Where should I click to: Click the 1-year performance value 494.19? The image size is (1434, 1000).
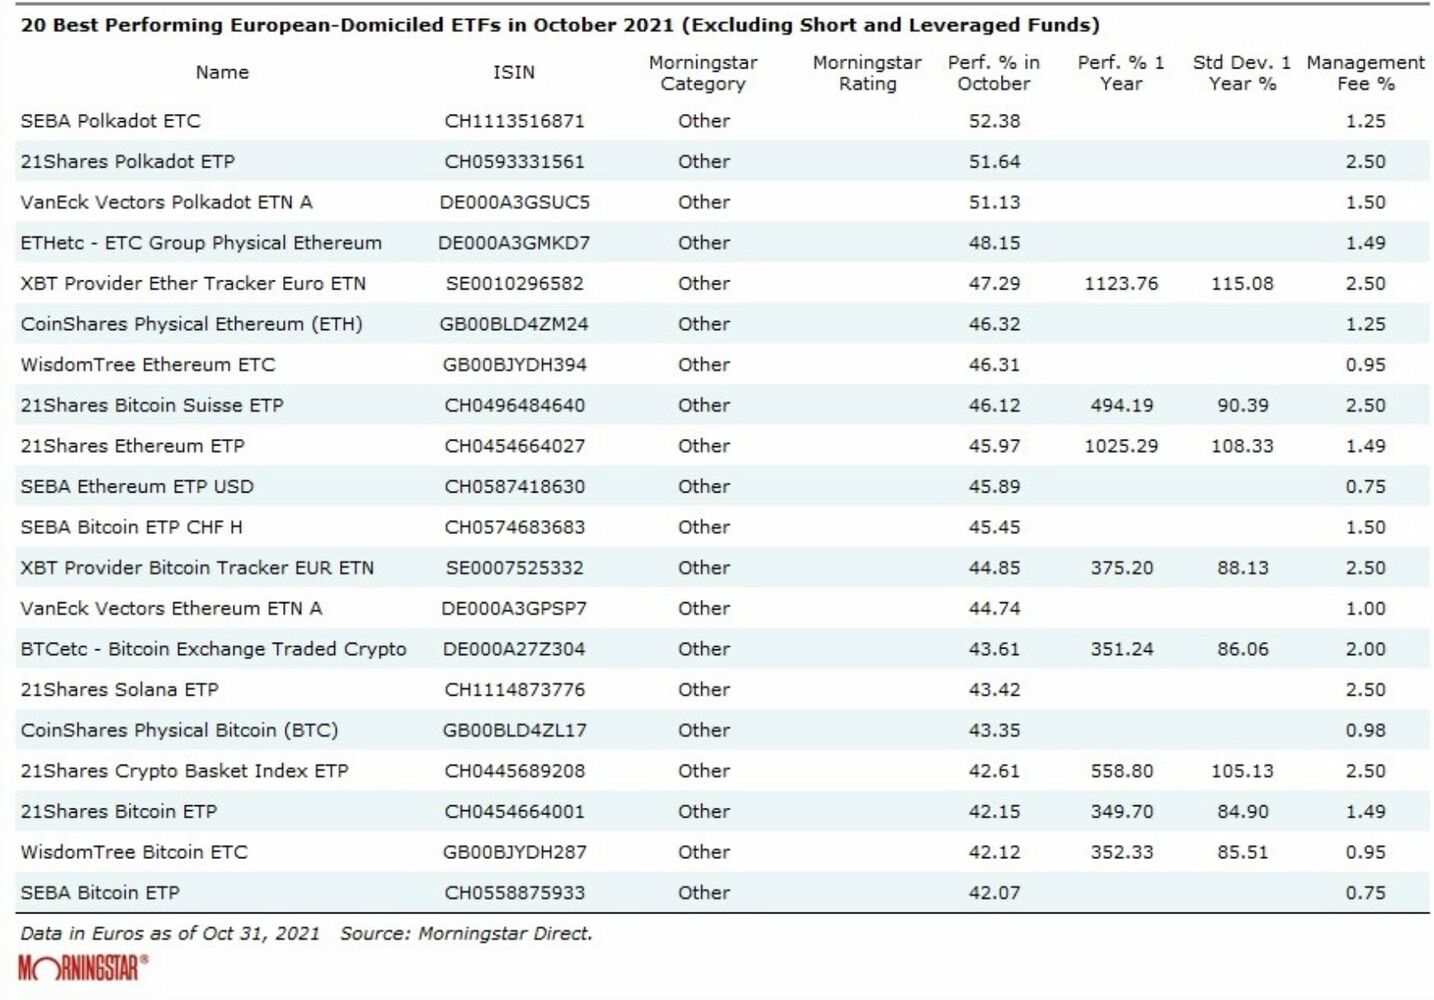coord(1121,405)
